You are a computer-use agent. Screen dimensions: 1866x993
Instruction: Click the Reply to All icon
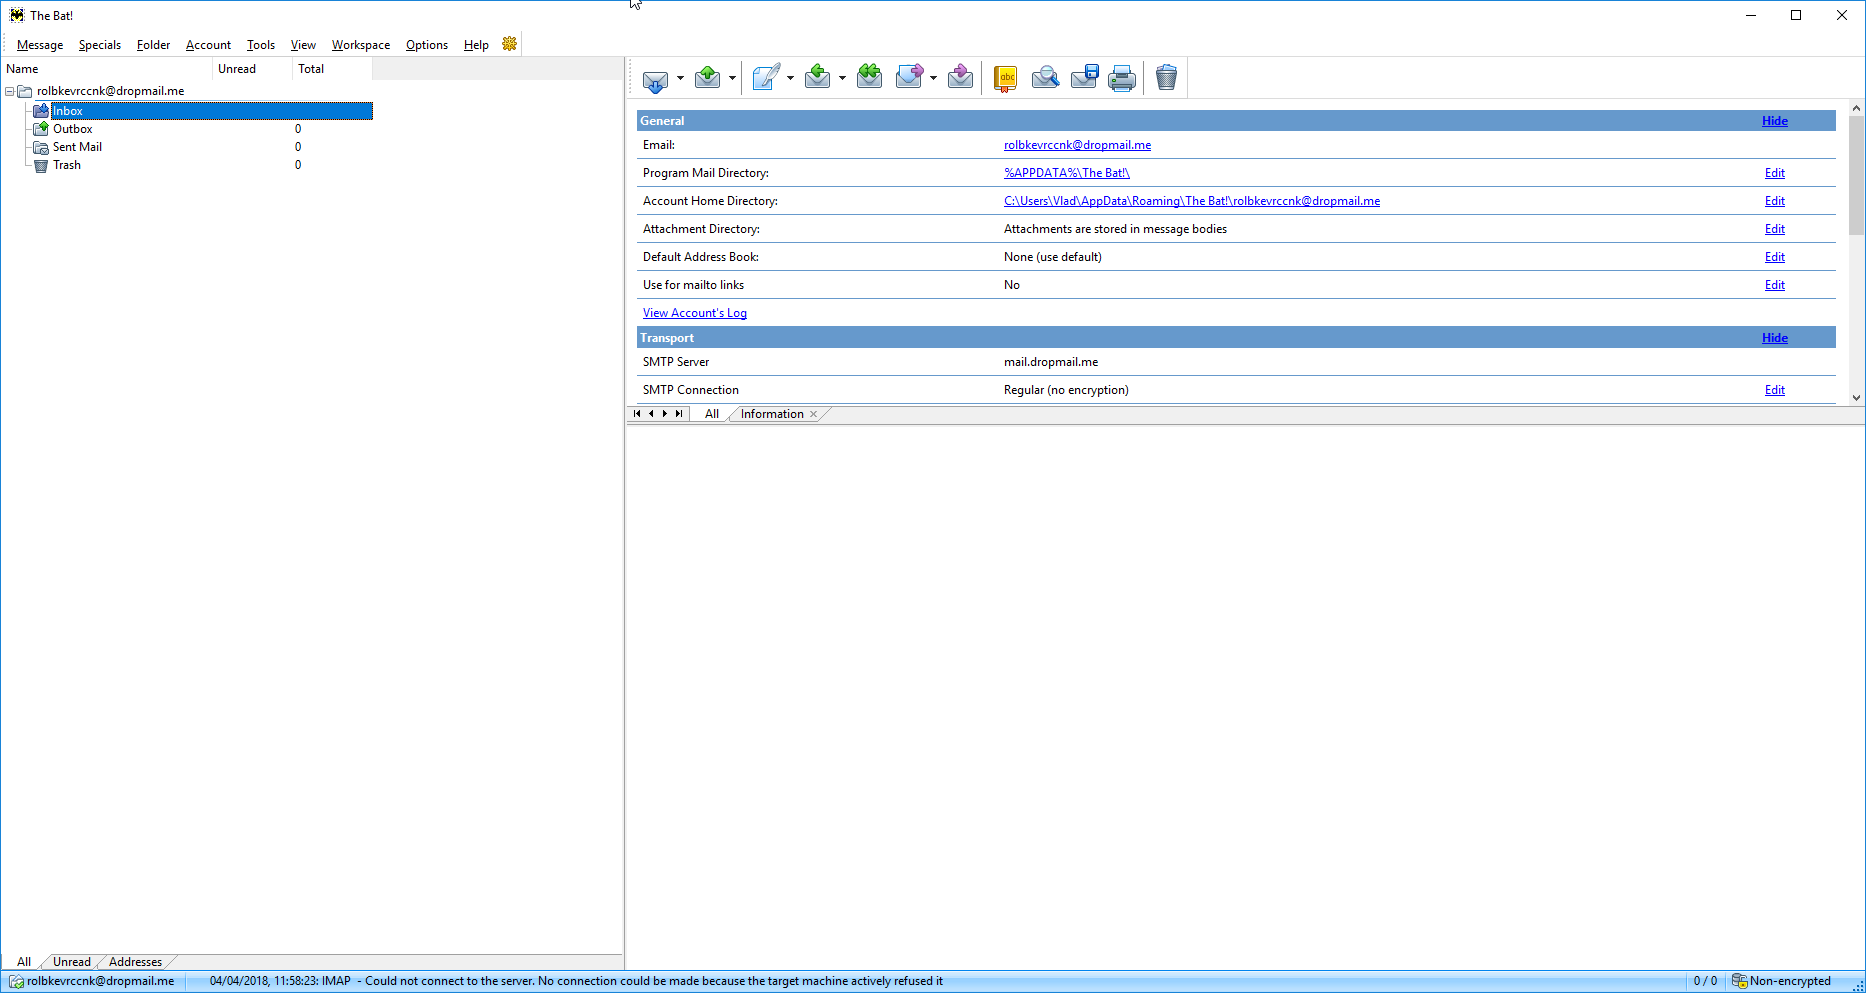pyautogui.click(x=870, y=78)
